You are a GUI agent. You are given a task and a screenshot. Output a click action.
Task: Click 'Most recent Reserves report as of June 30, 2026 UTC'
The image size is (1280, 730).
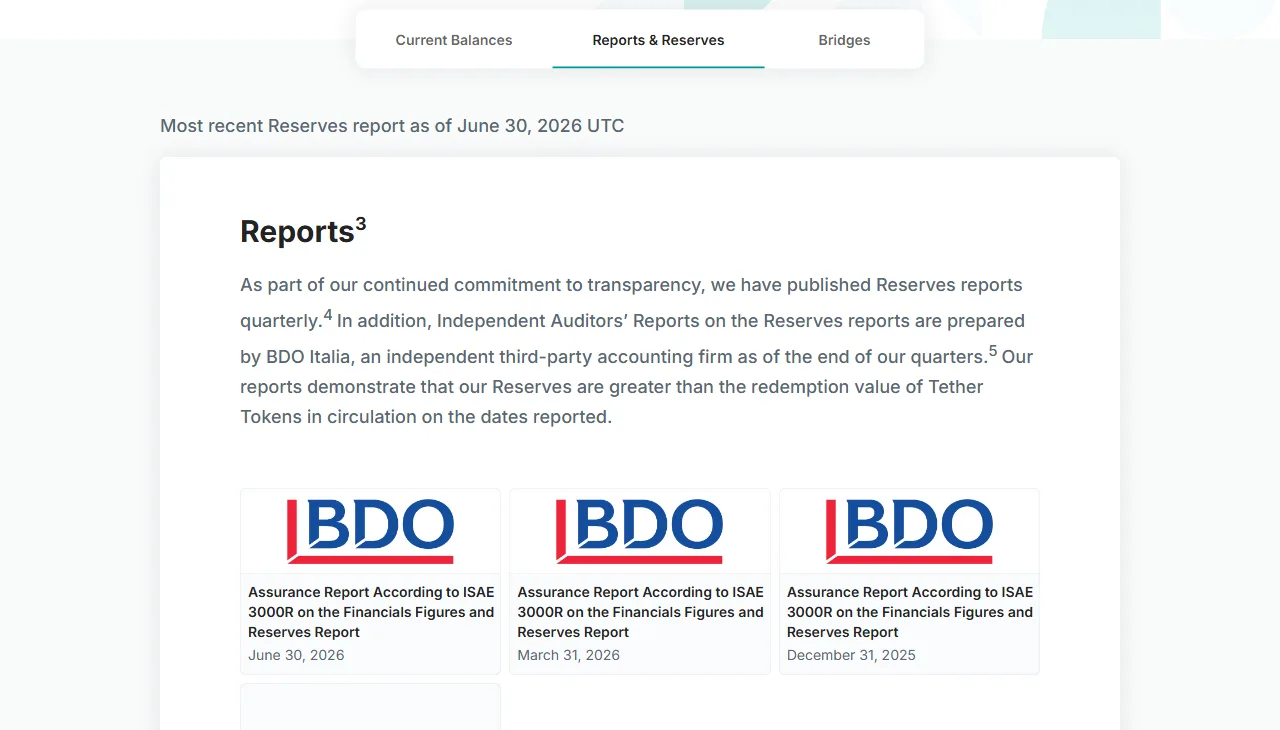392,126
